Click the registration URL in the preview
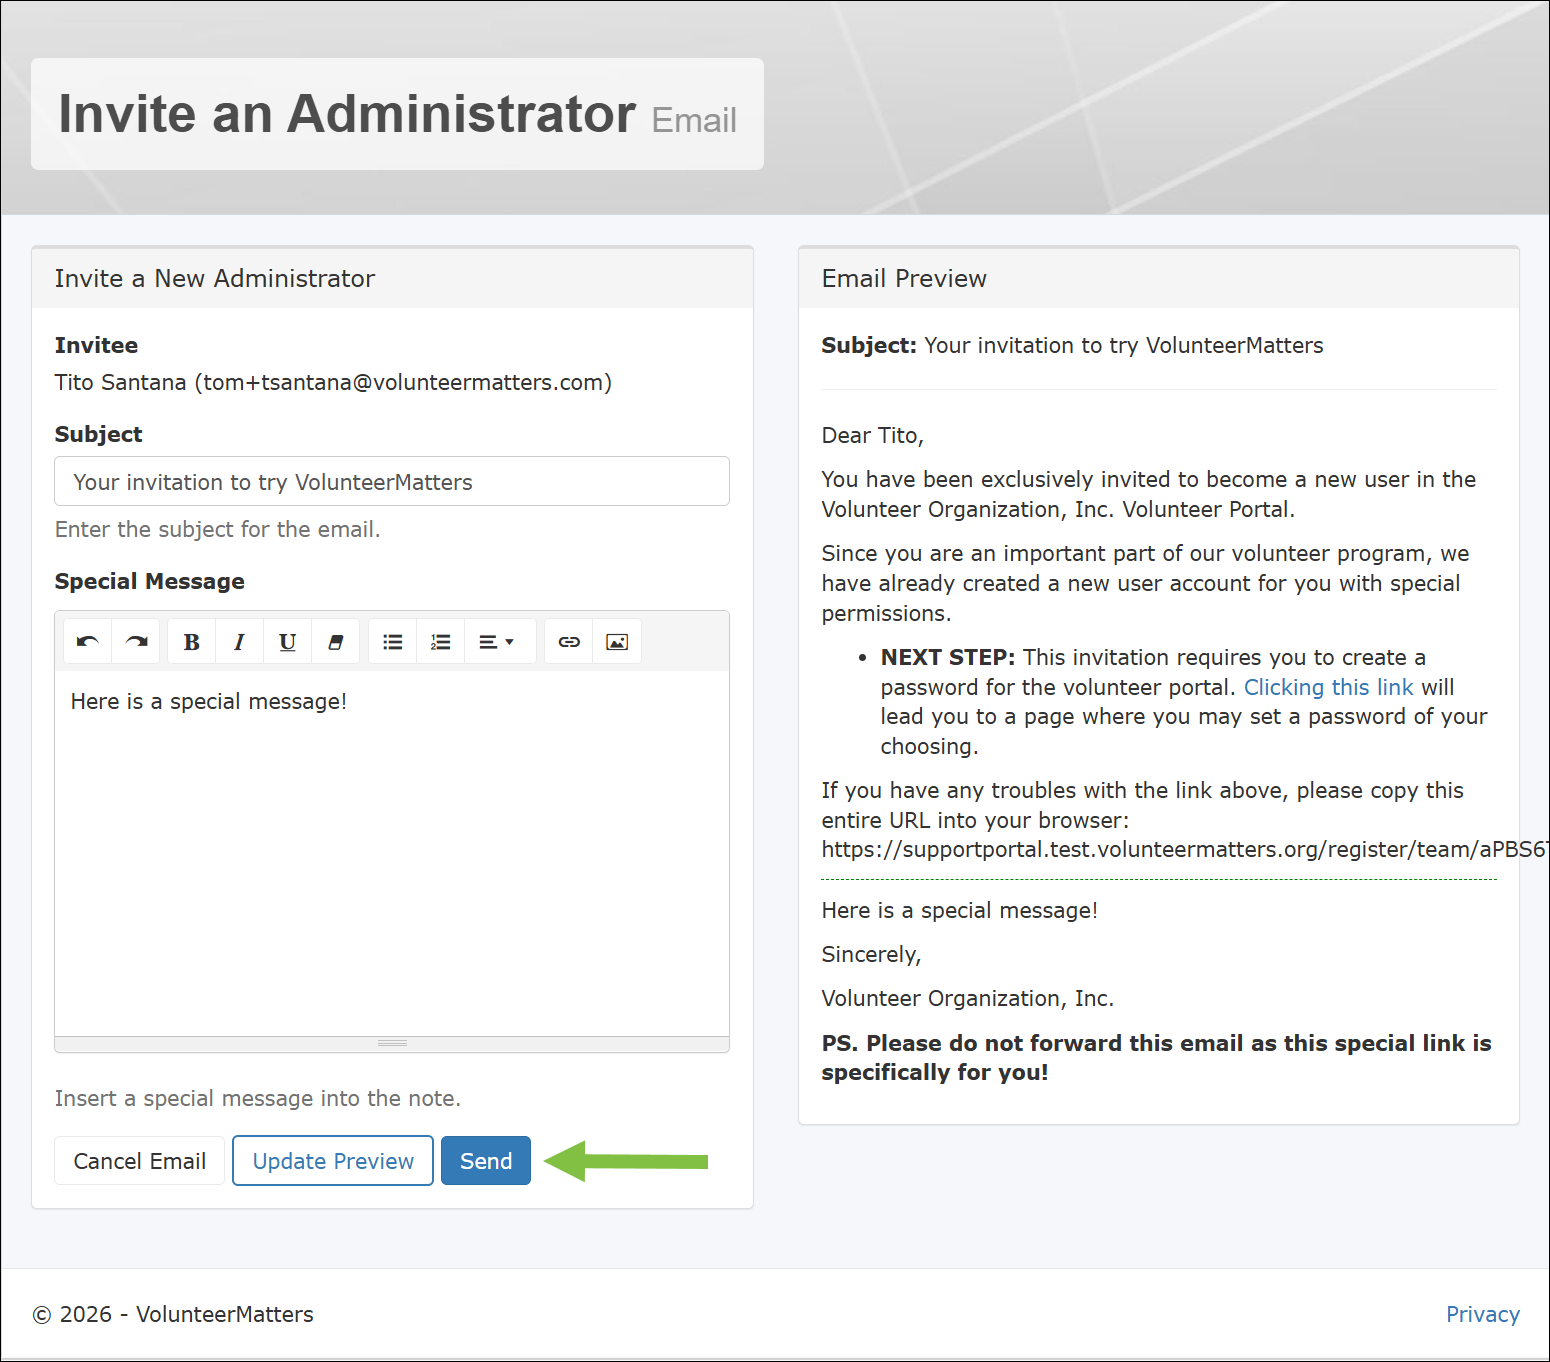Viewport: 1550px width, 1362px height. point(1184,850)
